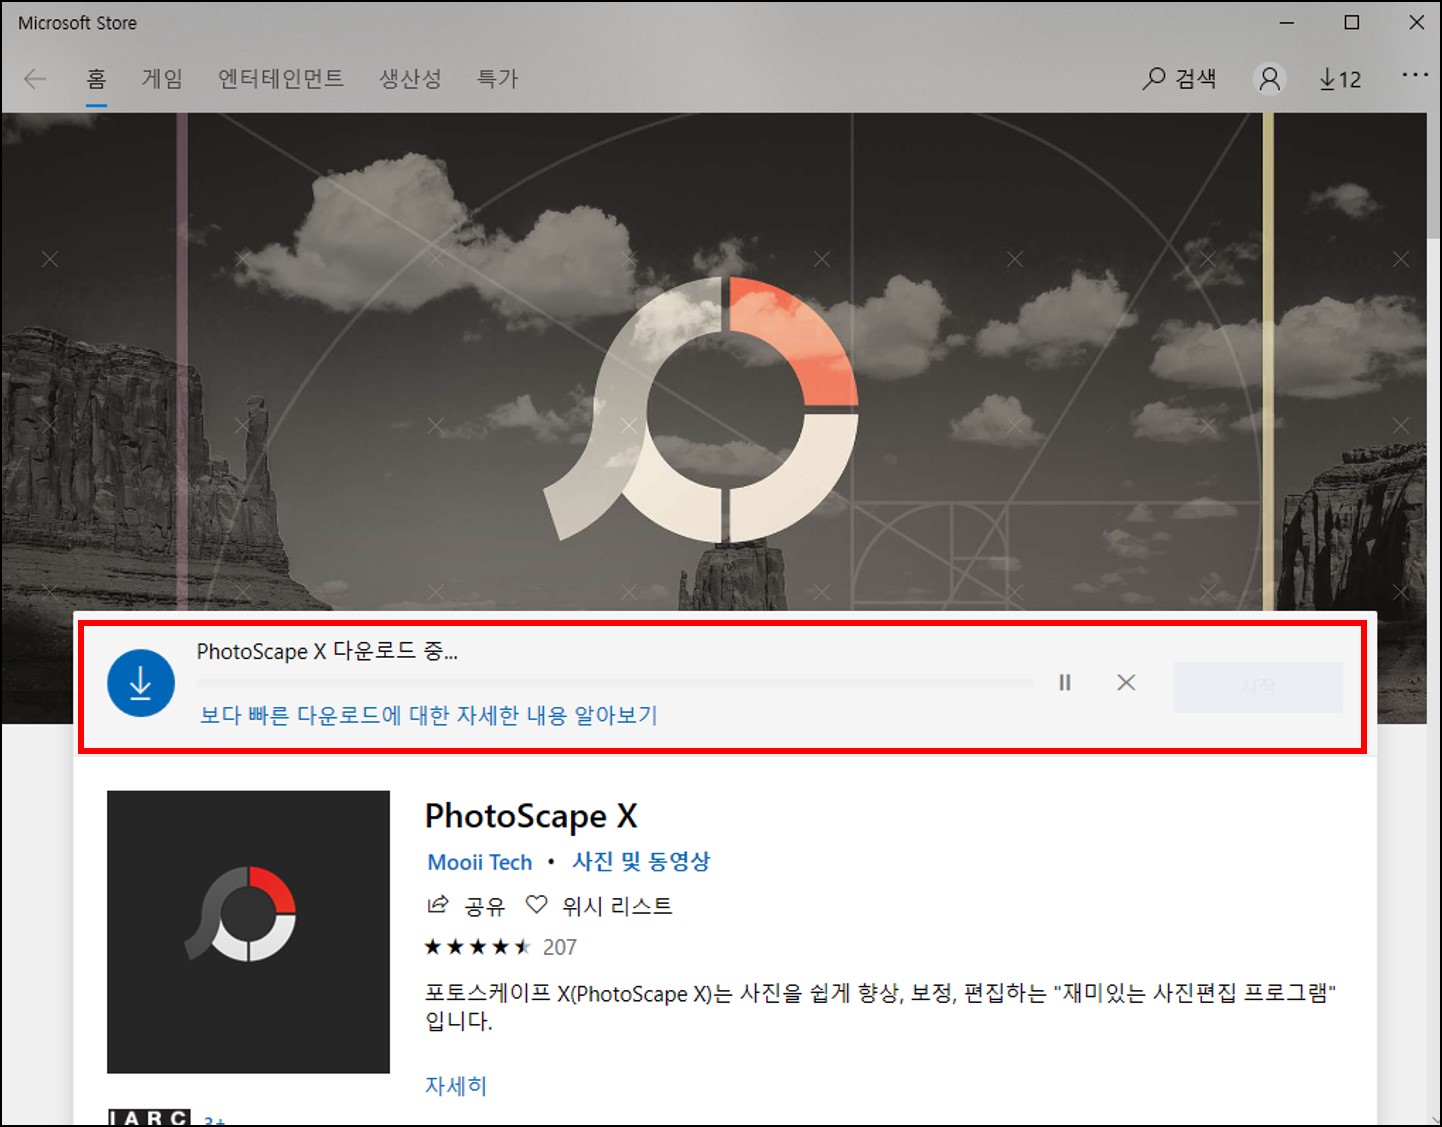This screenshot has width=1442, height=1127.
Task: Share the app with 공유
Action: (x=466, y=906)
